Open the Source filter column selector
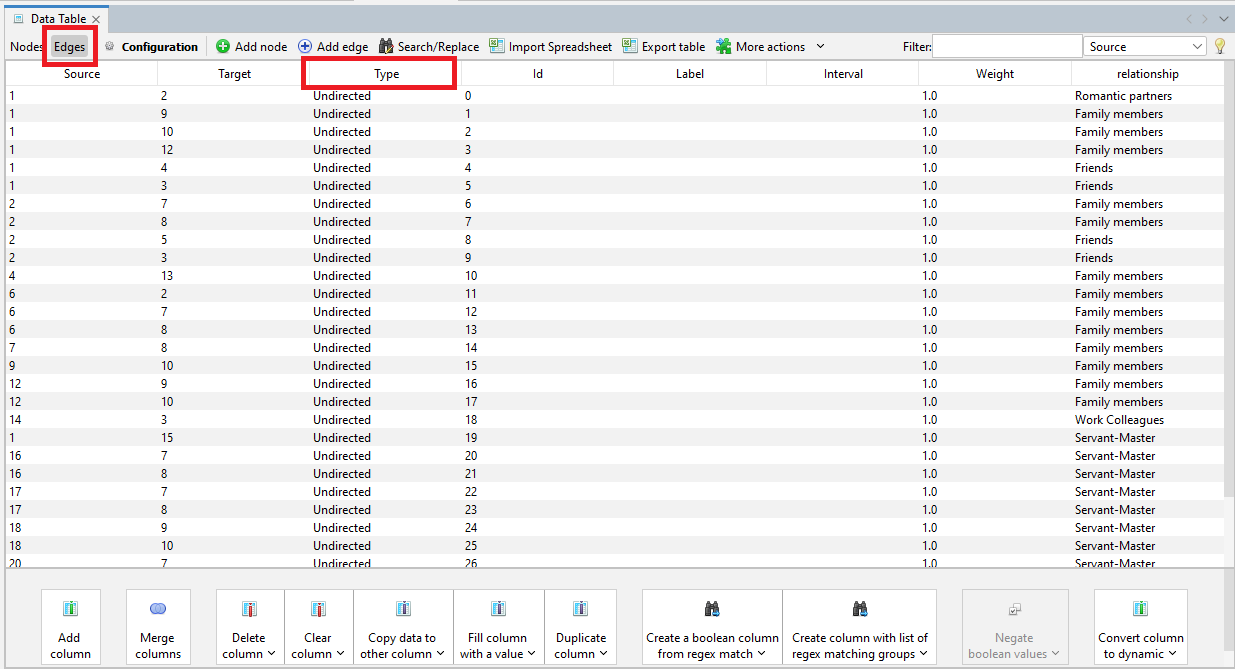 (1144, 46)
